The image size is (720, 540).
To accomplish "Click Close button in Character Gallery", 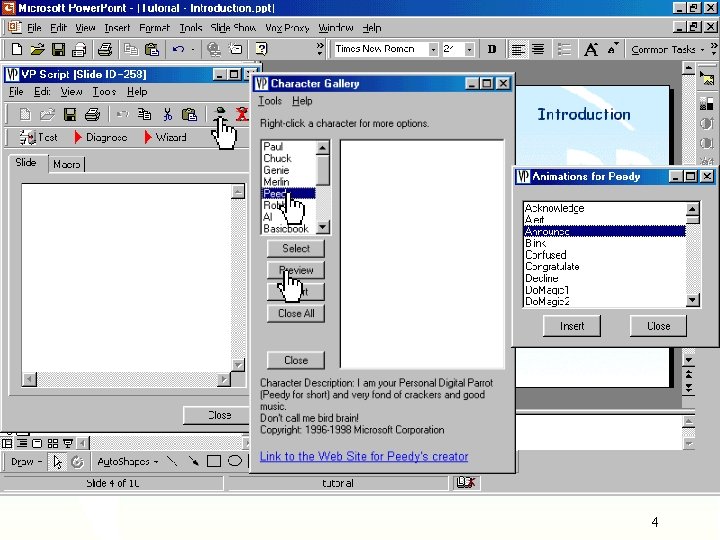I will tap(296, 360).
